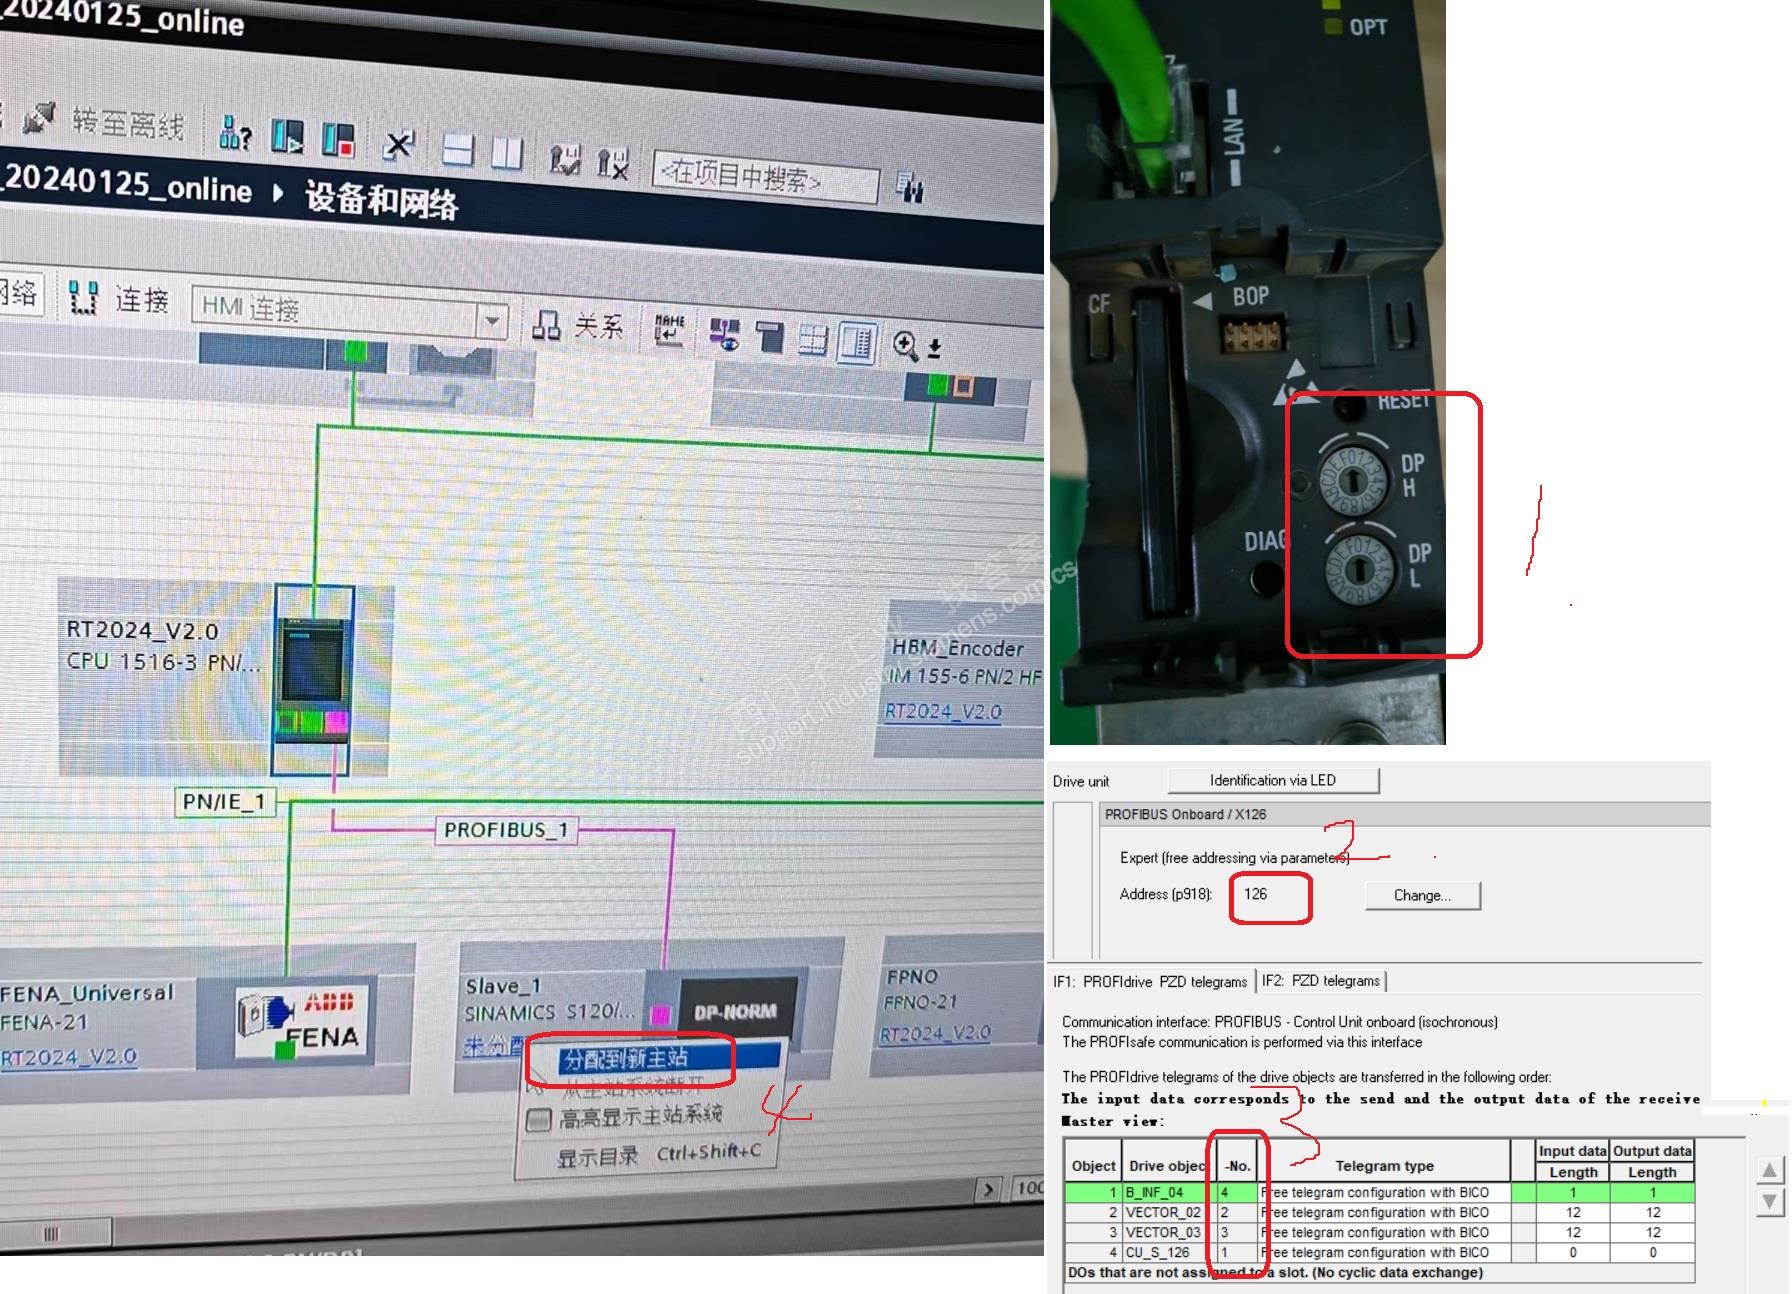Click the device X-mark icon beside the search box
Screen dimensions: 1792x1294
coord(612,162)
